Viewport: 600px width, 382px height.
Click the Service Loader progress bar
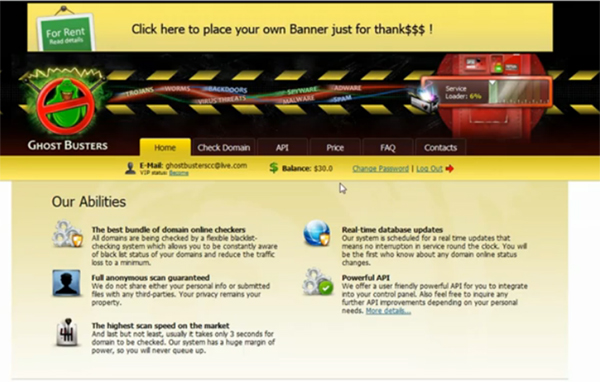pyautogui.click(x=519, y=92)
